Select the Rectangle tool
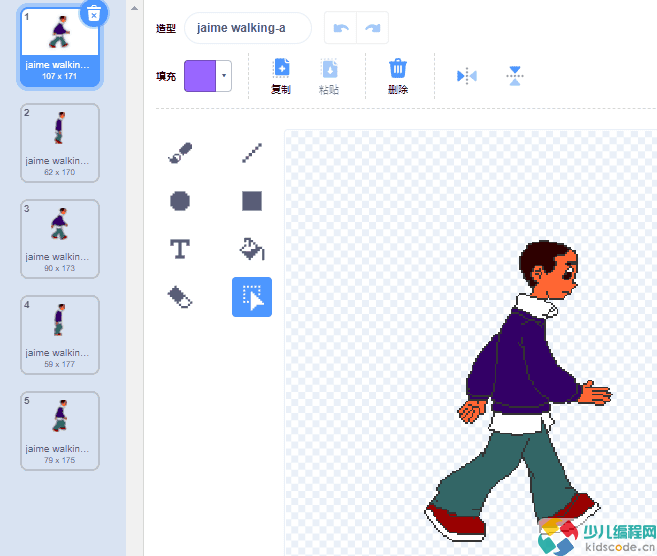Viewport: 657px width, 556px height. point(252,201)
